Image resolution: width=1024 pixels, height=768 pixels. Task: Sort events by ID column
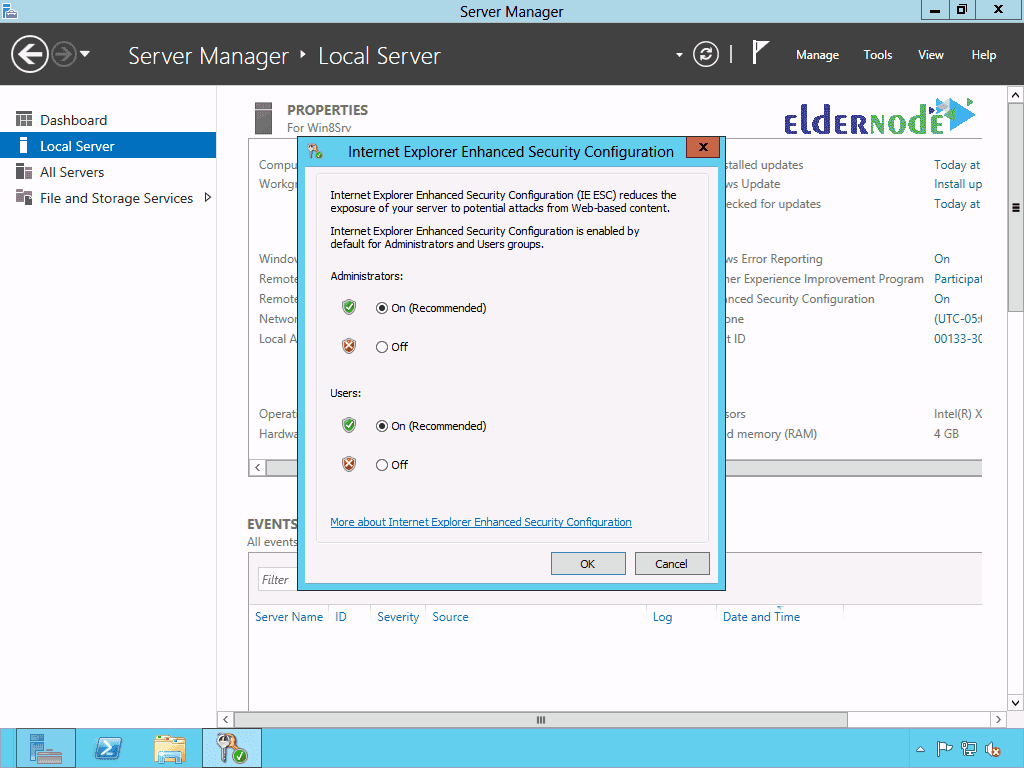[x=340, y=616]
